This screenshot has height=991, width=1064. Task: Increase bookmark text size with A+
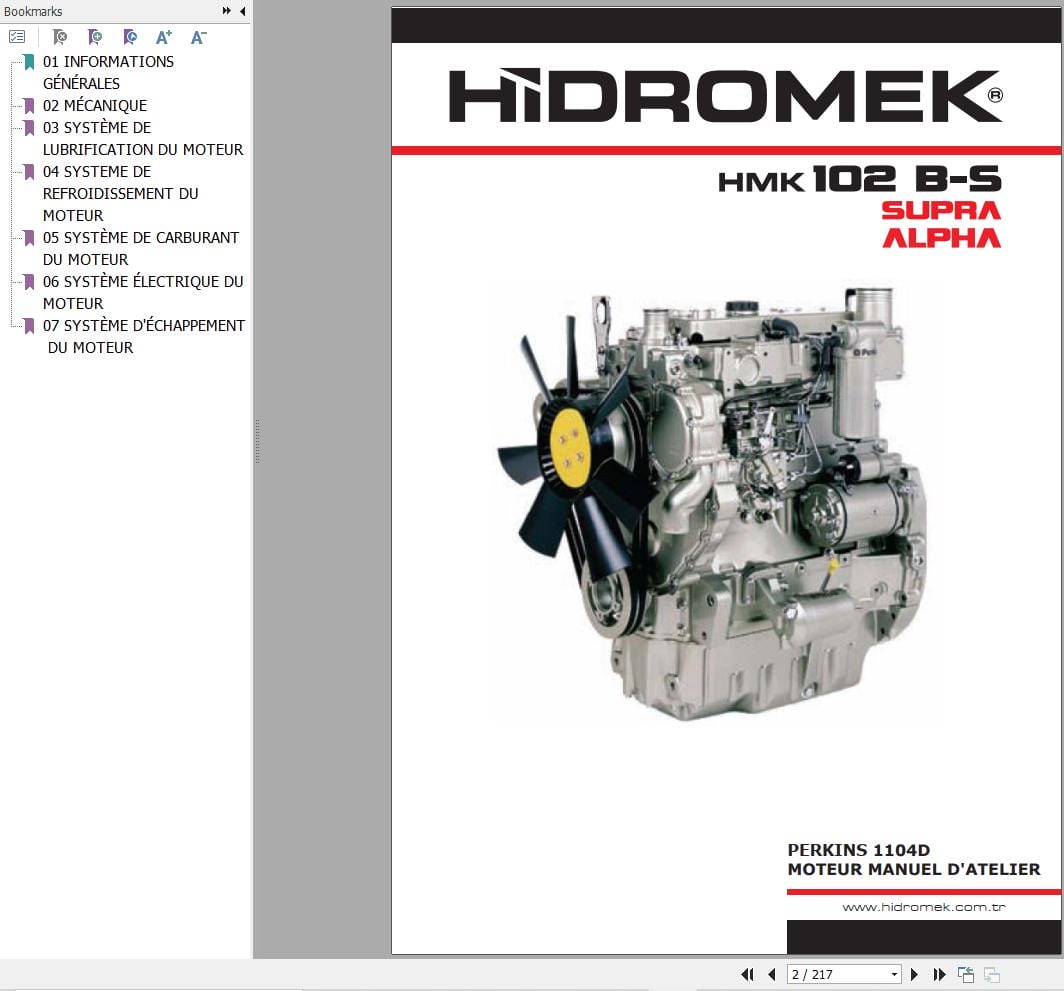point(164,37)
